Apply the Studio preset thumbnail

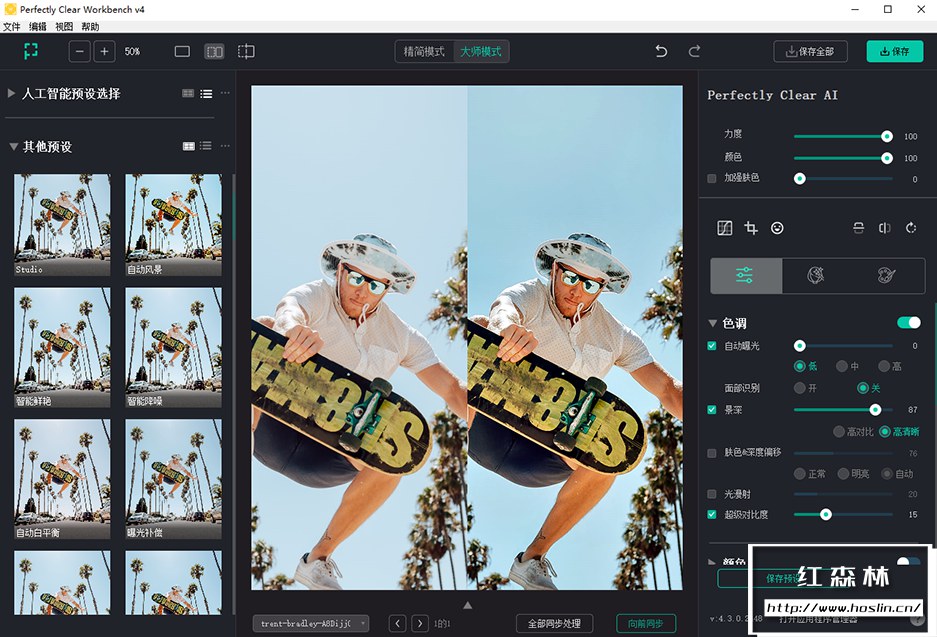point(62,225)
